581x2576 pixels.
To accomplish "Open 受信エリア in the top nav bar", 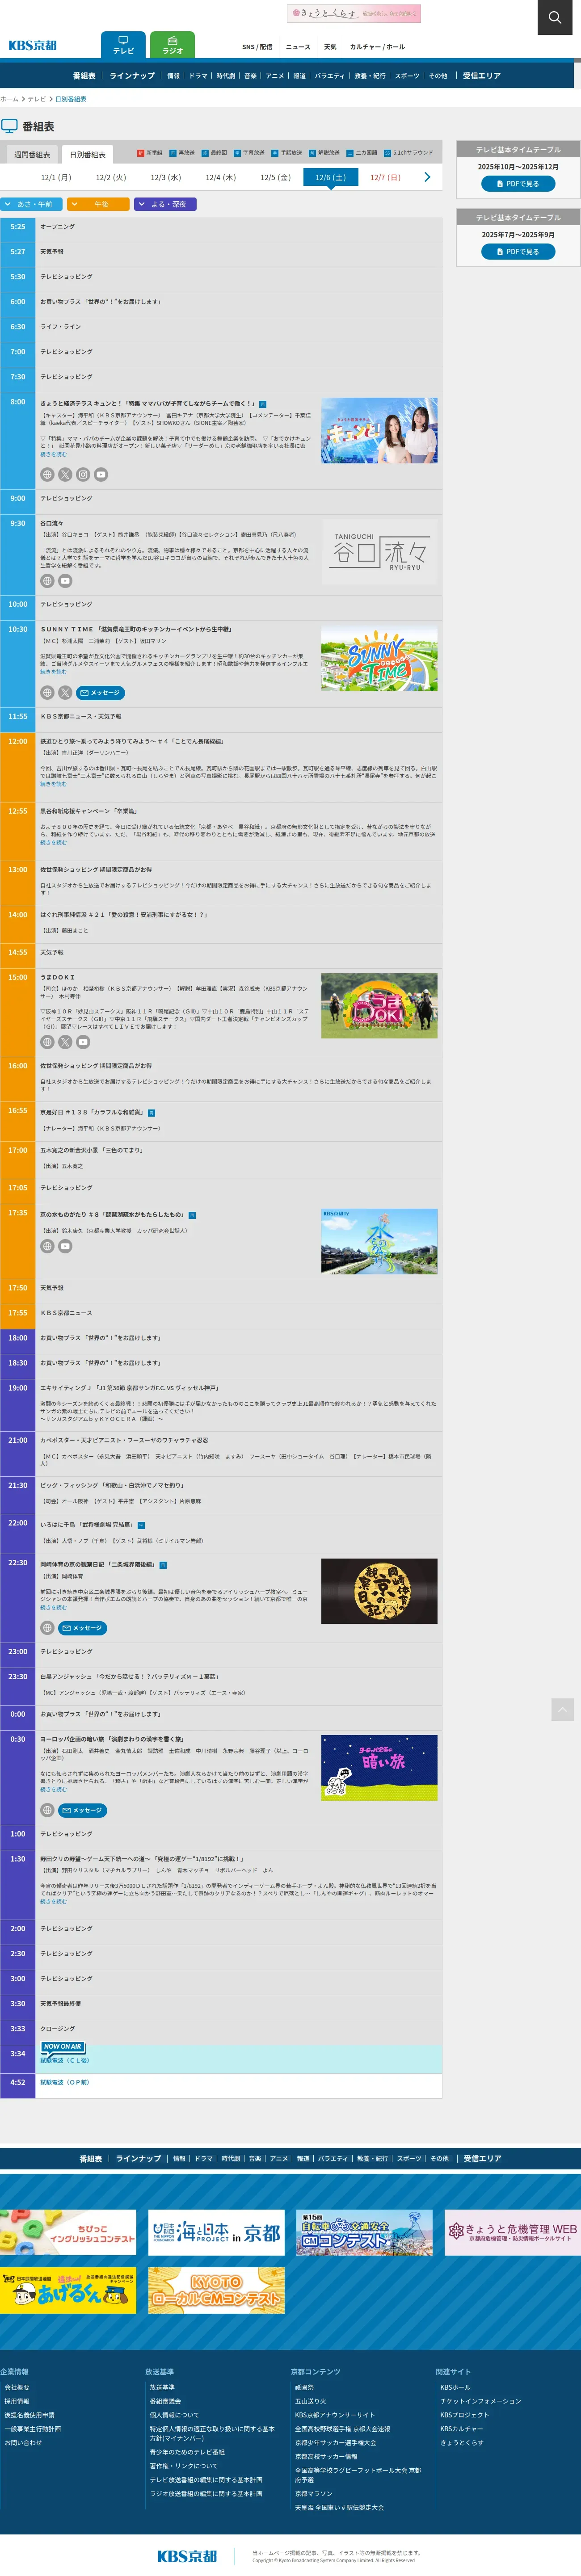I will coord(482,76).
